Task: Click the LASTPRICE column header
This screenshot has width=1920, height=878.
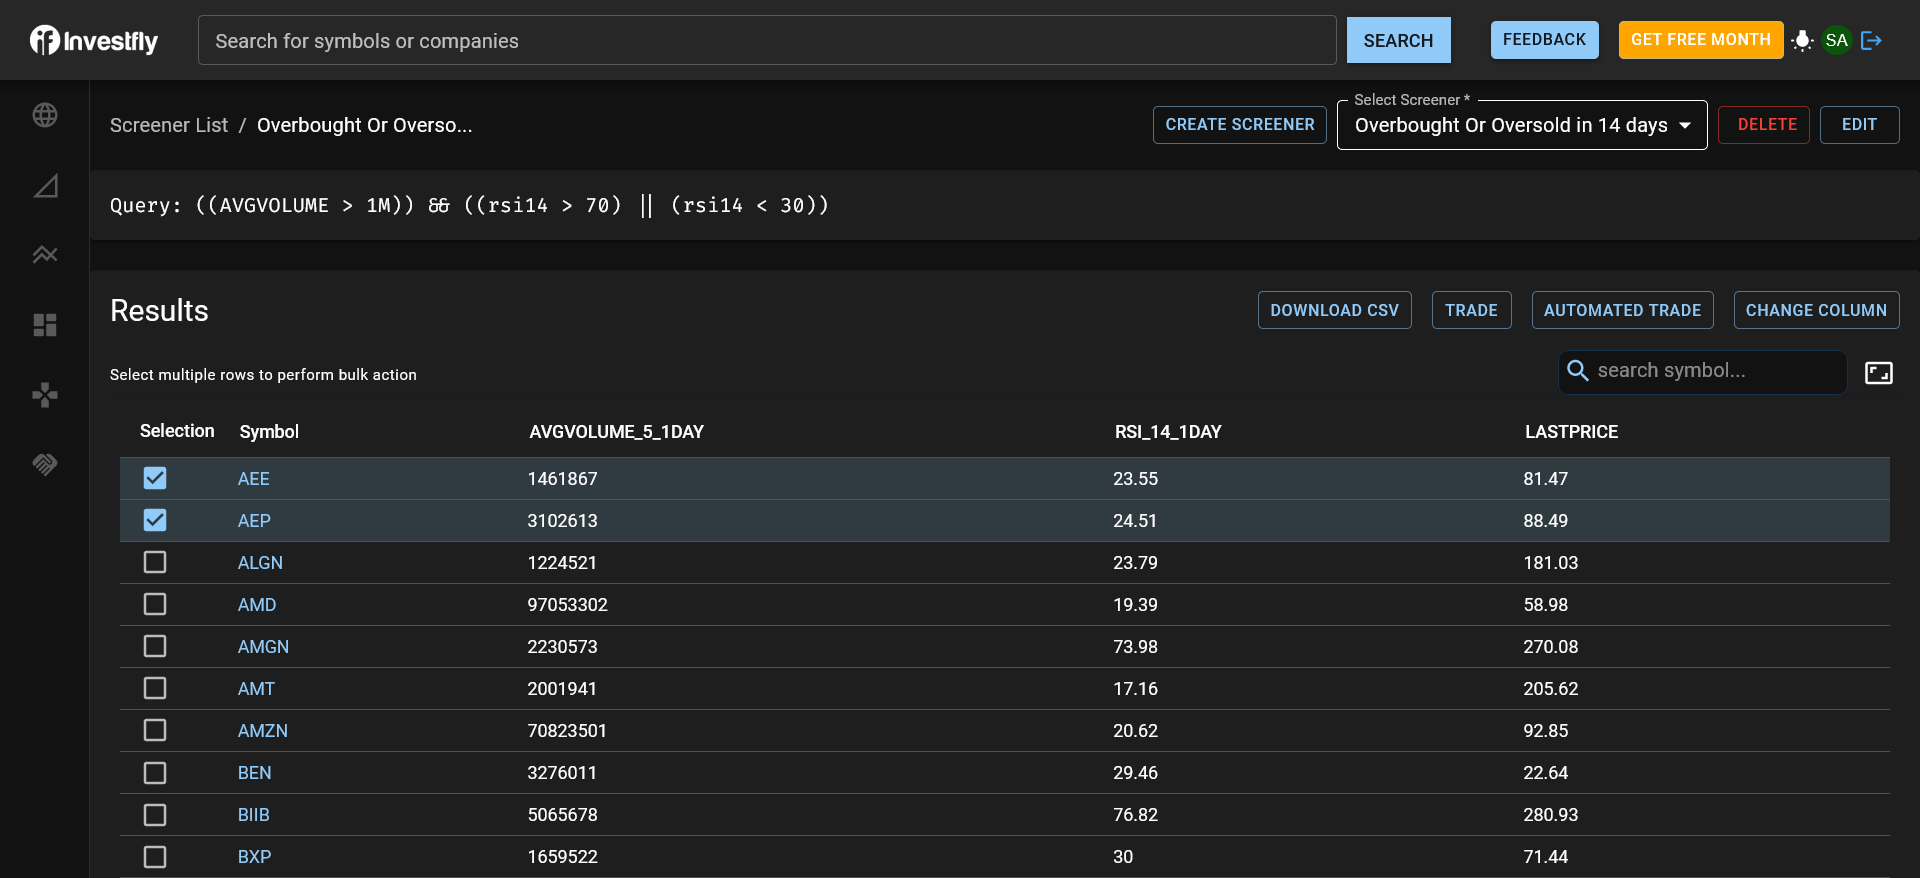Action: point(1571,432)
